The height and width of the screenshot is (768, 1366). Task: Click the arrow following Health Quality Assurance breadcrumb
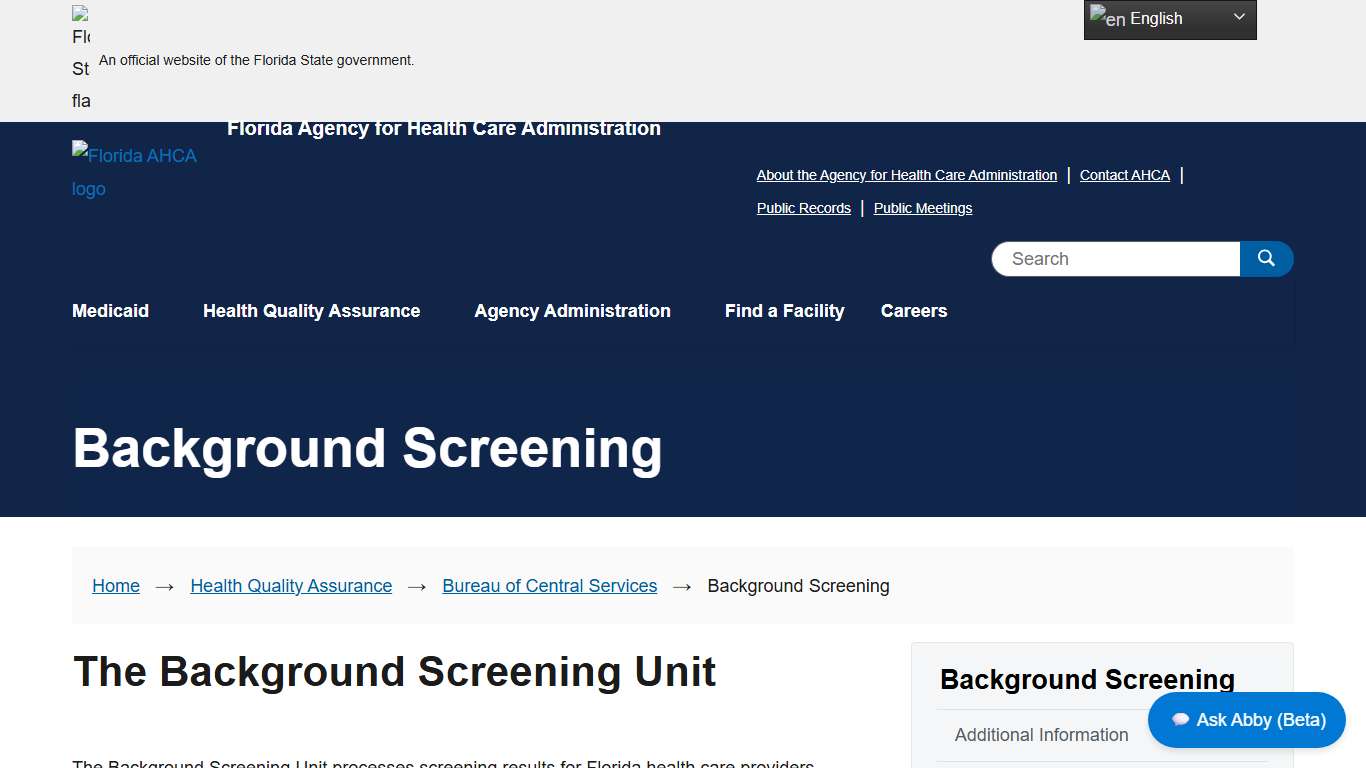(416, 587)
